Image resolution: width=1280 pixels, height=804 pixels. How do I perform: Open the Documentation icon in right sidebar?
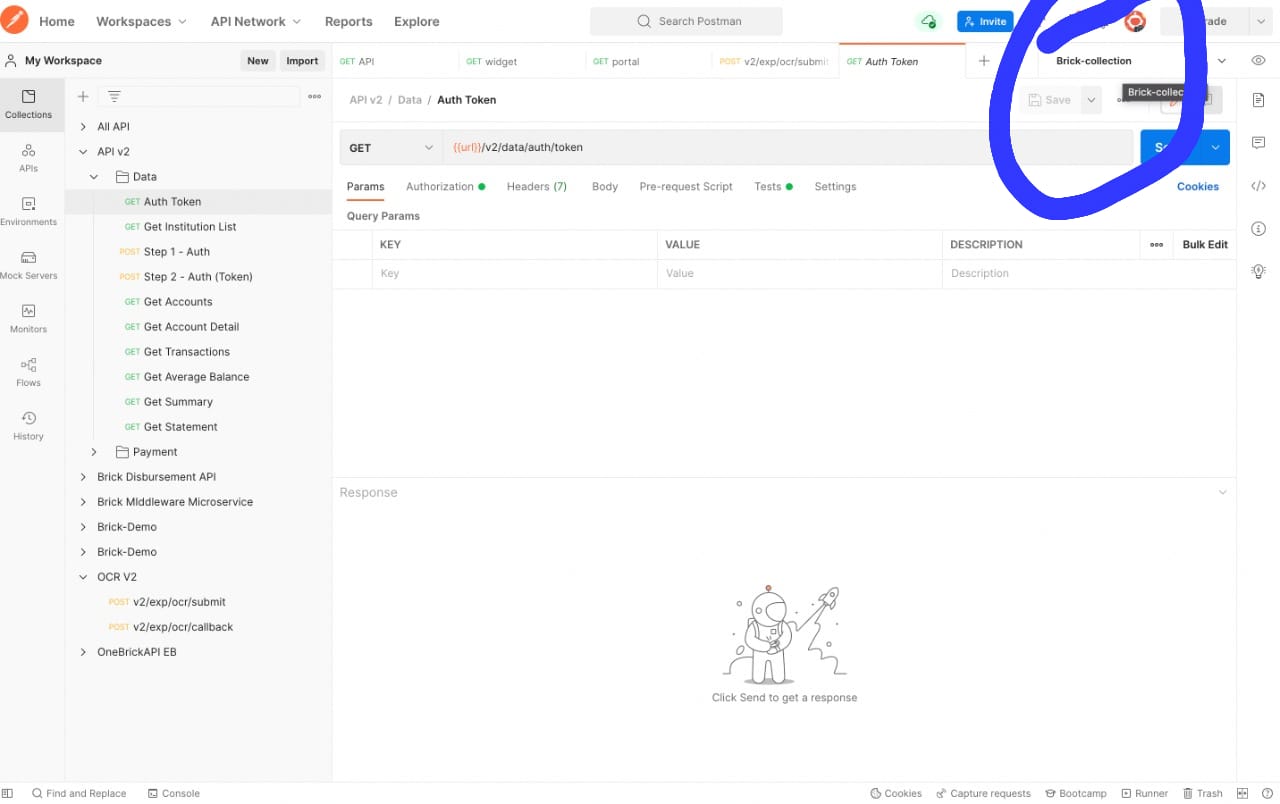click(1258, 100)
